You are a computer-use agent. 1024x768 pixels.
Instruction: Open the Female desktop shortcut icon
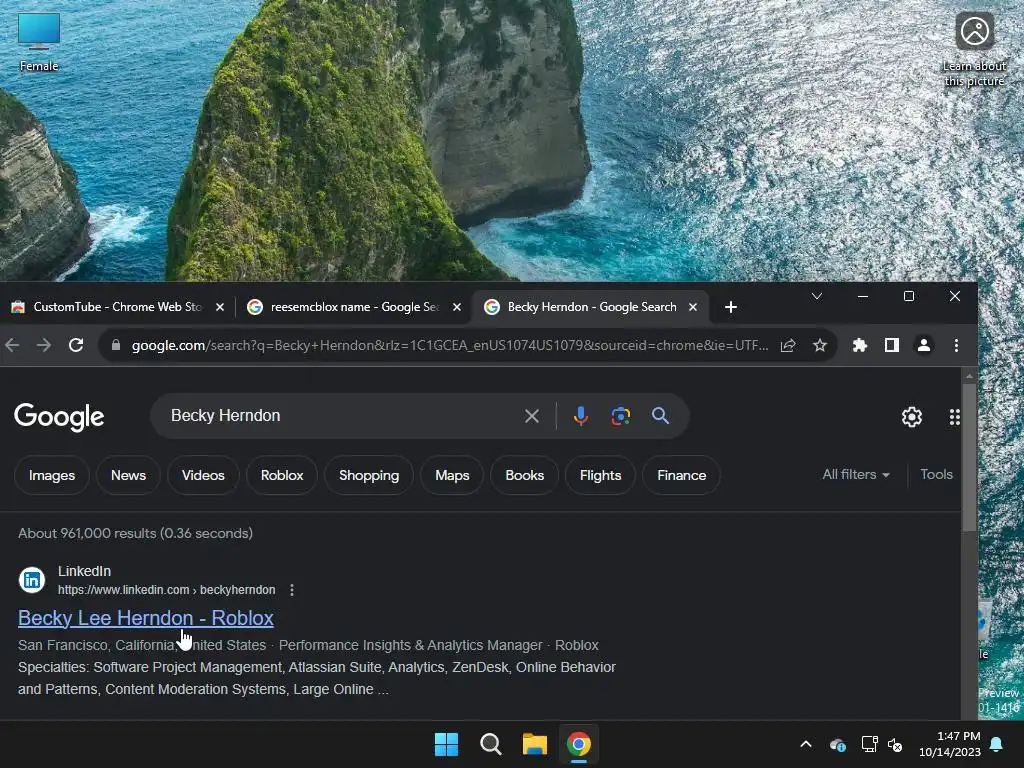(x=39, y=41)
